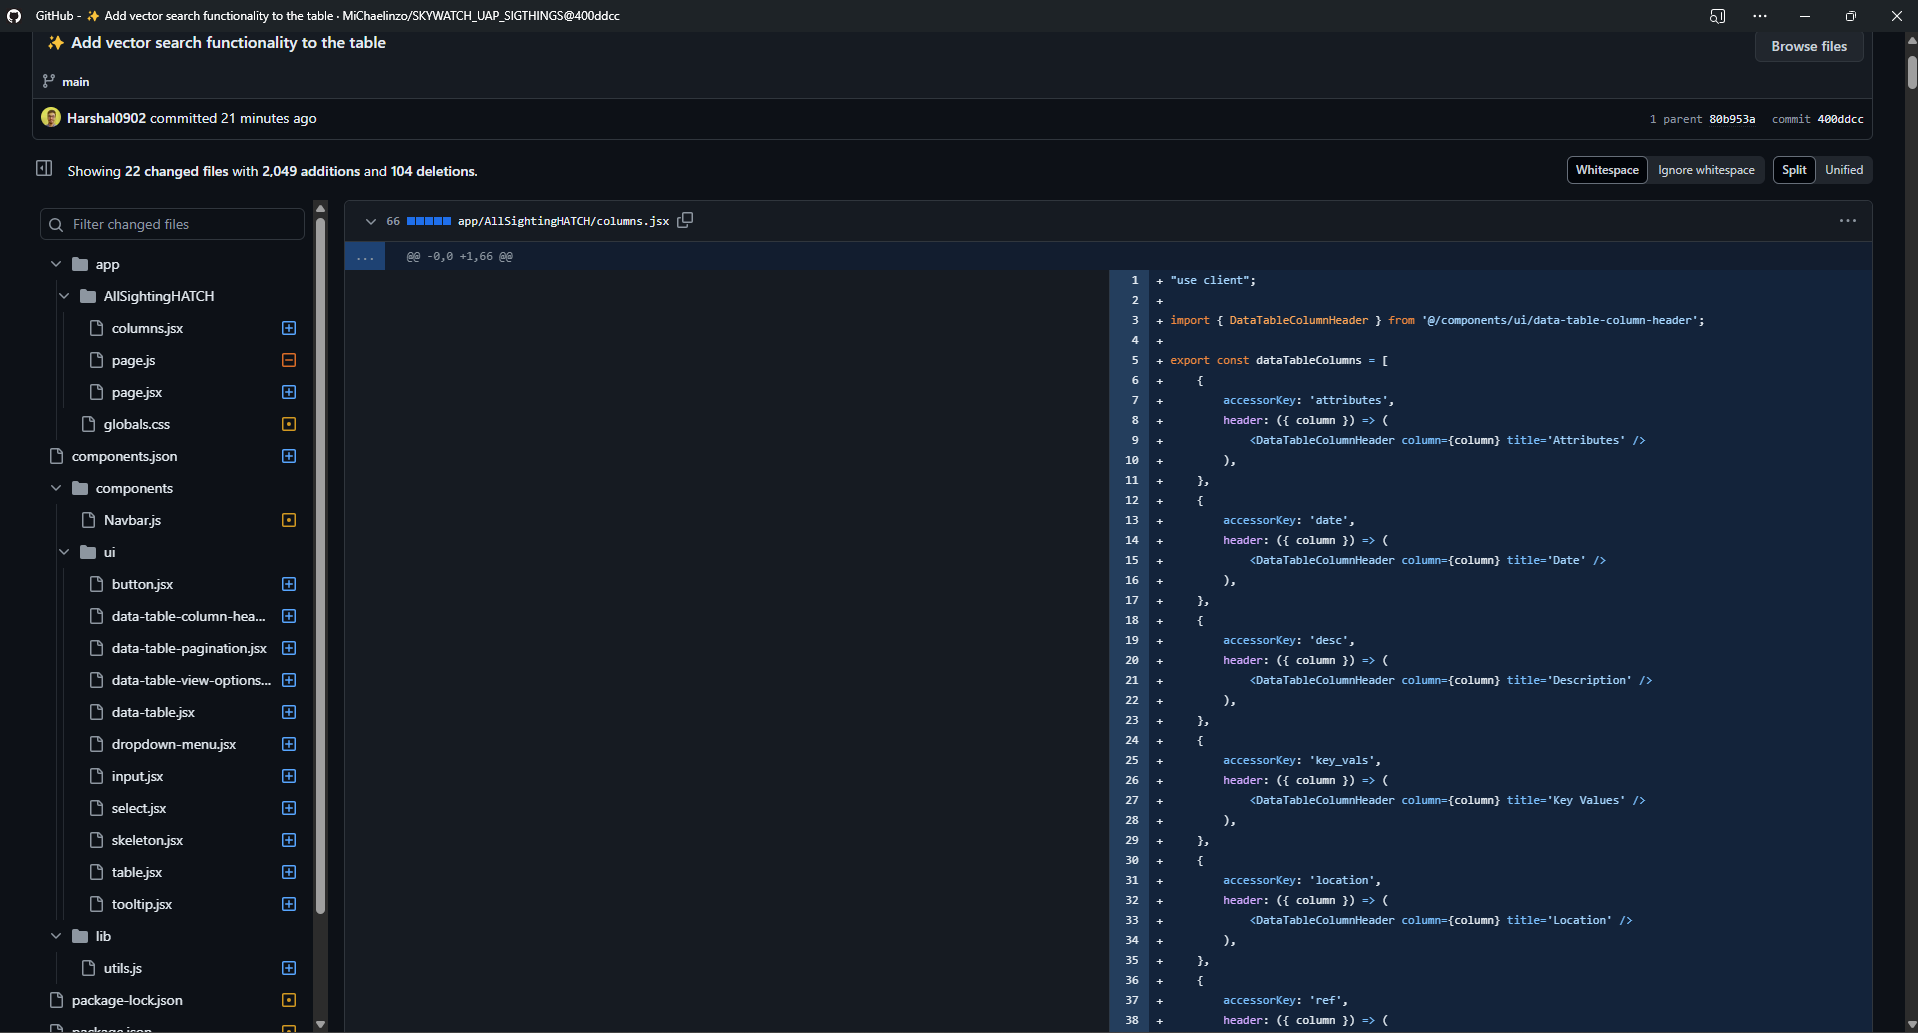Click the file tree scroll down arrow

pos(320,1024)
